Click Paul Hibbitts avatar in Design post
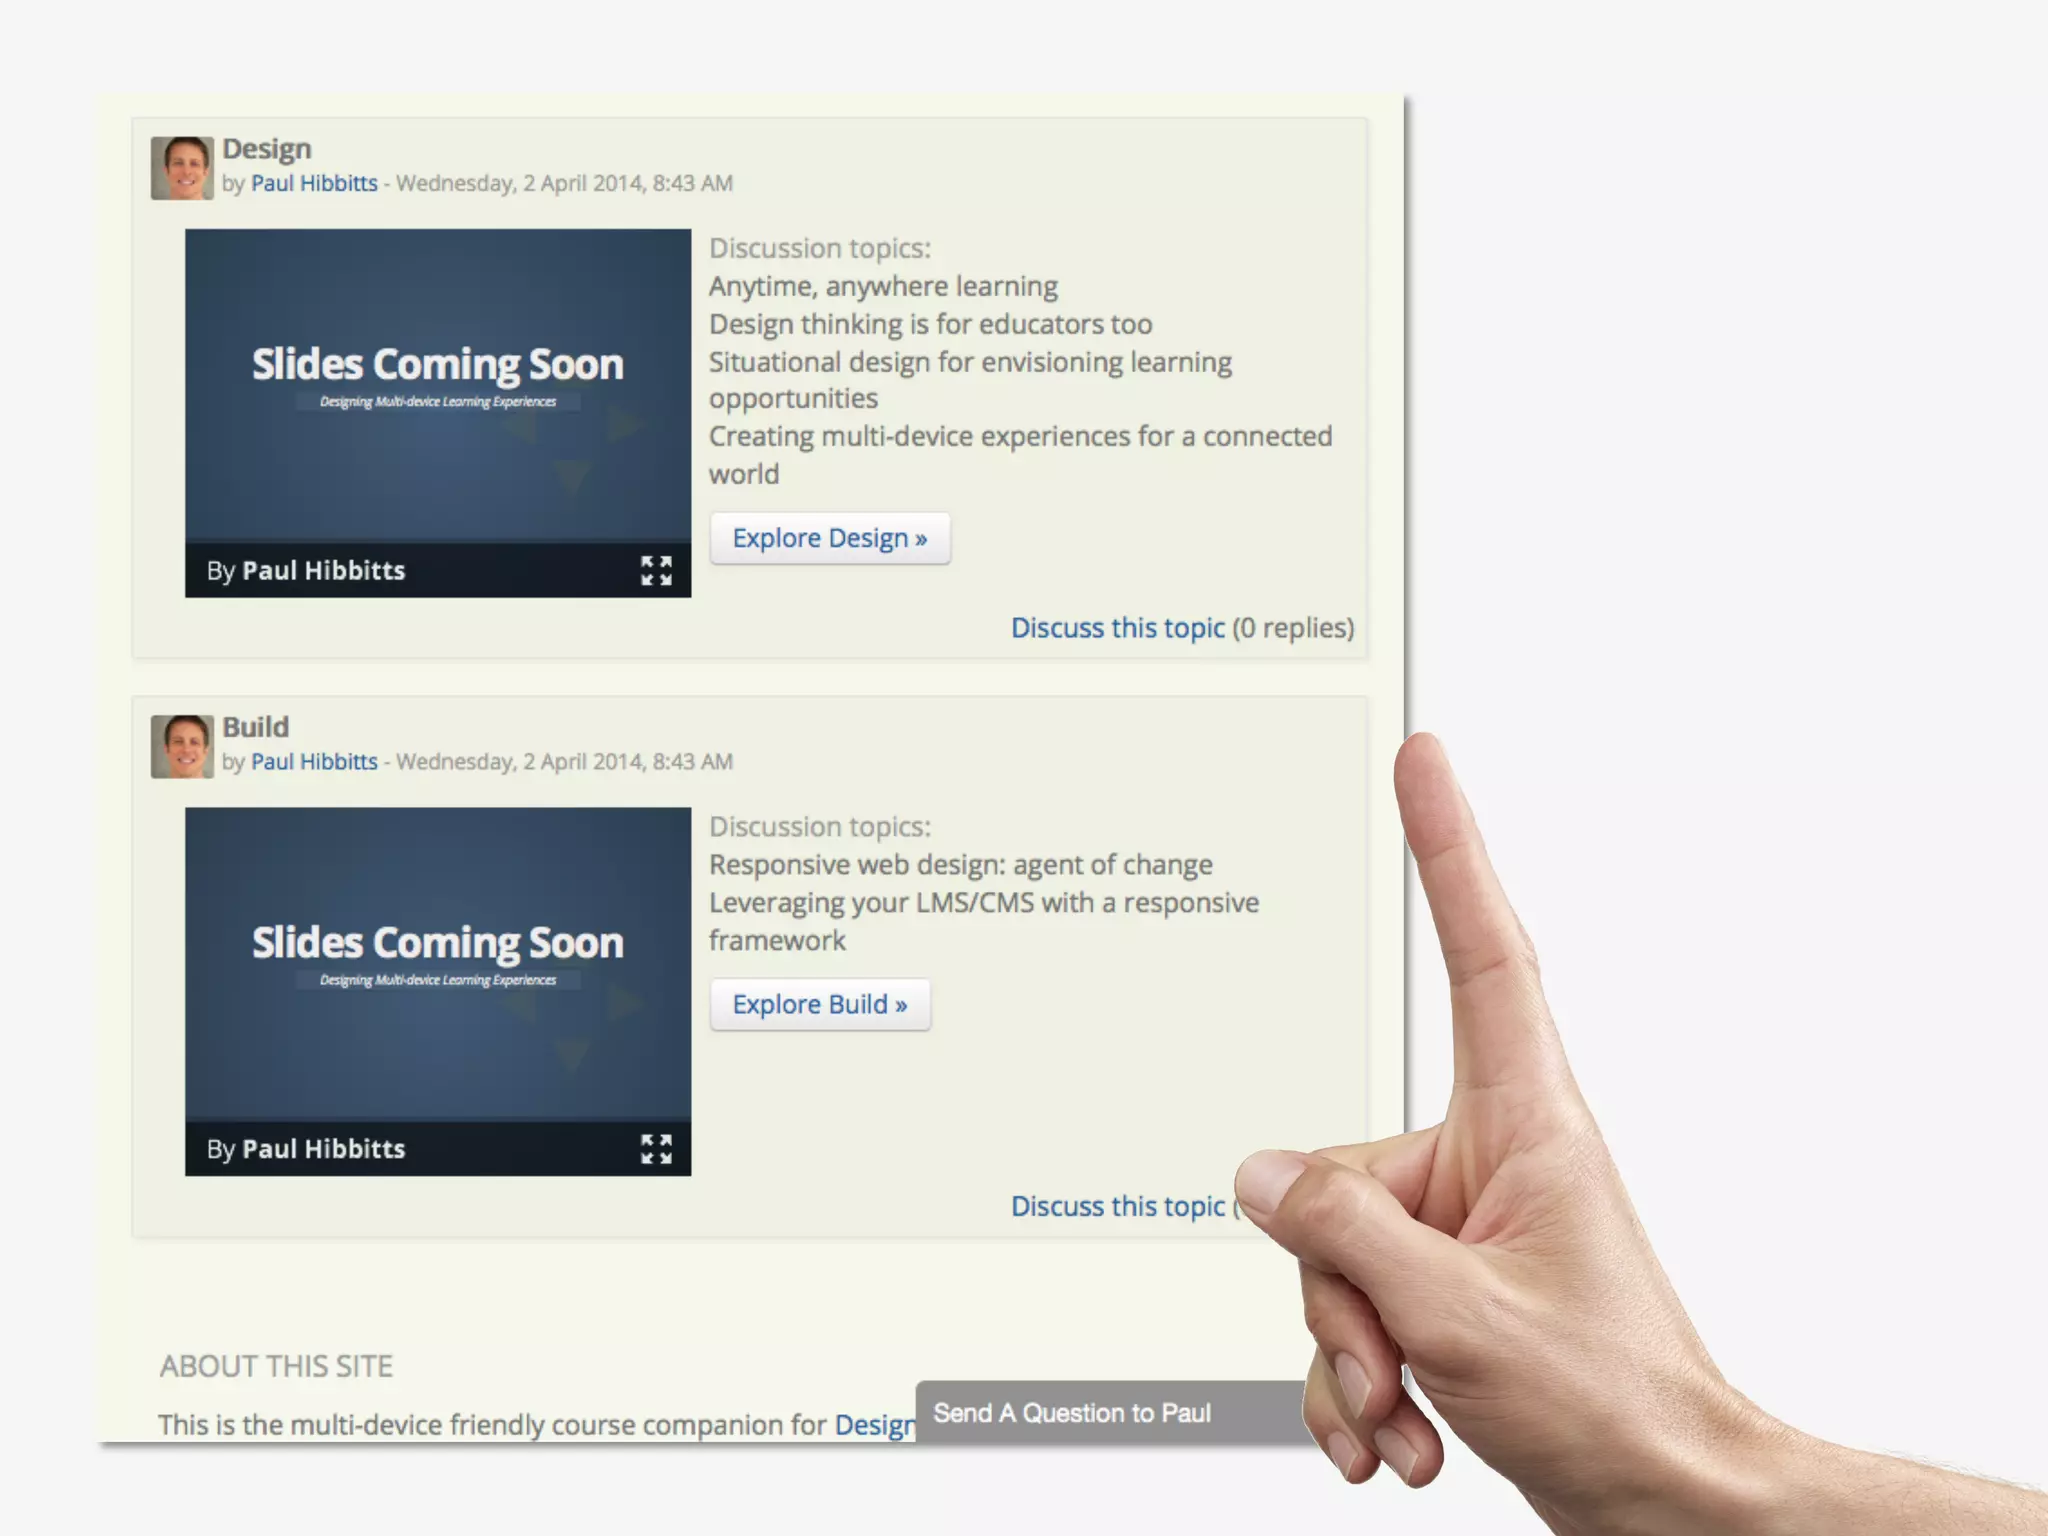2048x1536 pixels. pos(182,168)
